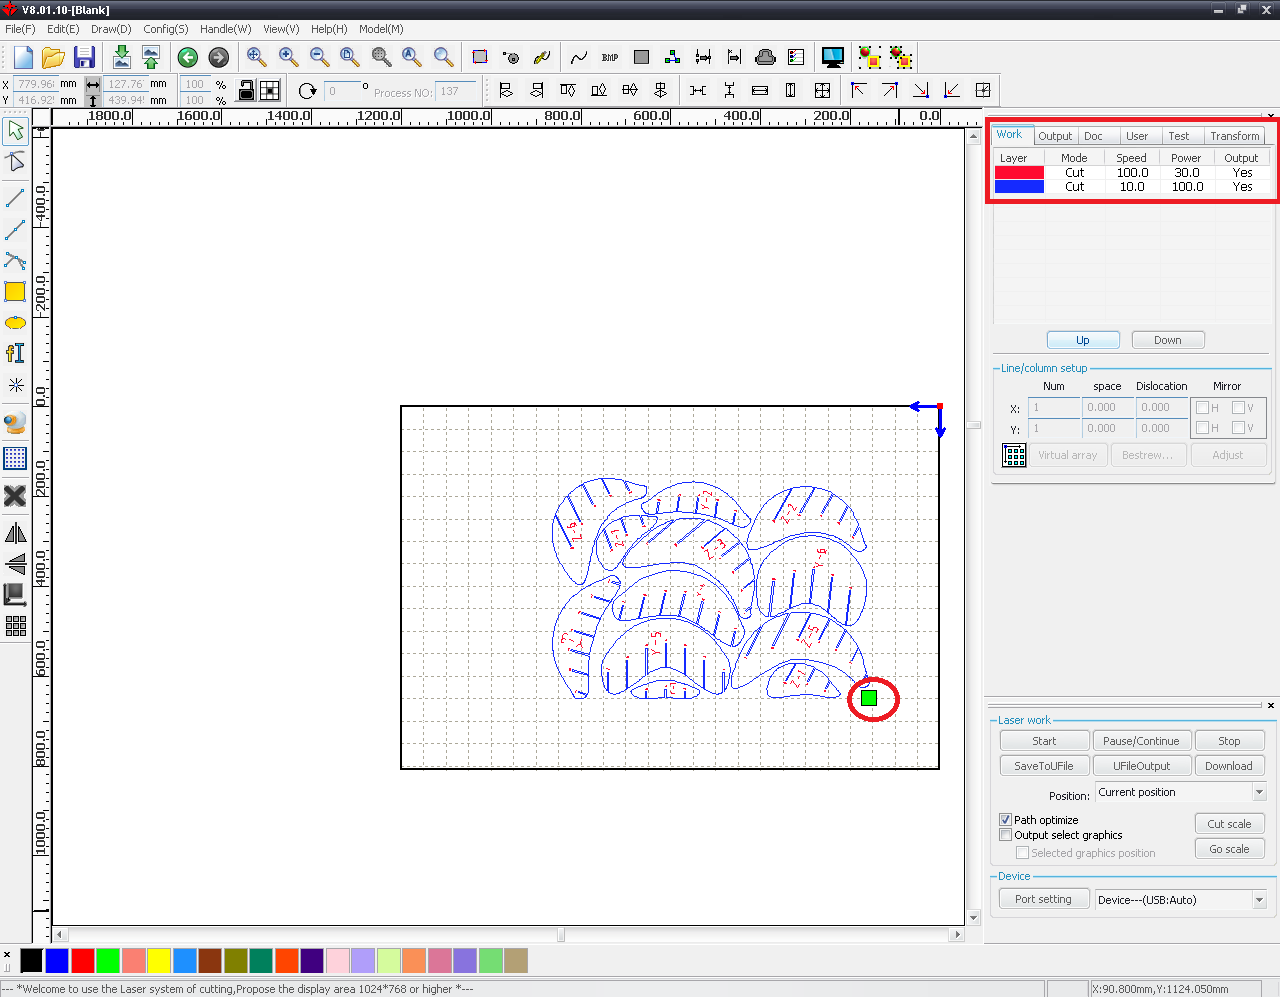Toggle the Y row Mirror H checkbox

pos(1202,428)
